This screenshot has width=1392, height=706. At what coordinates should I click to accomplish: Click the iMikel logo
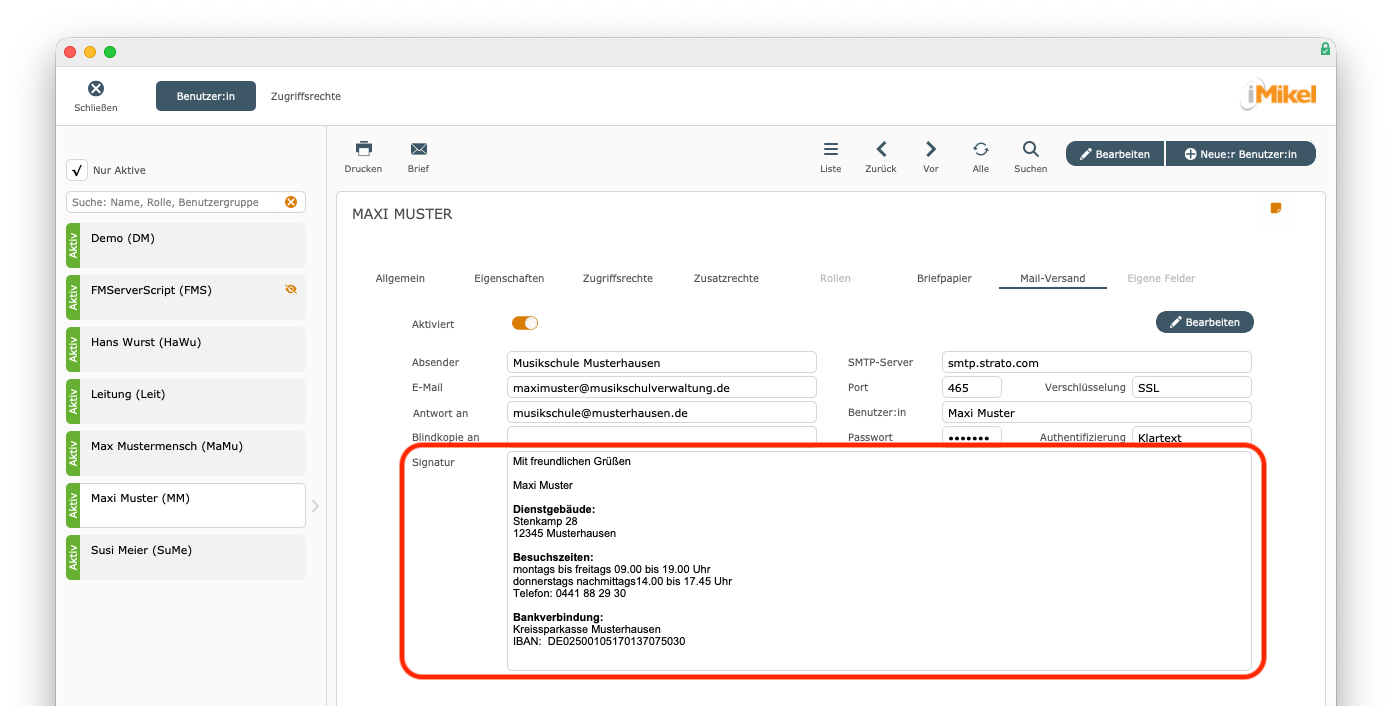[x=1279, y=96]
